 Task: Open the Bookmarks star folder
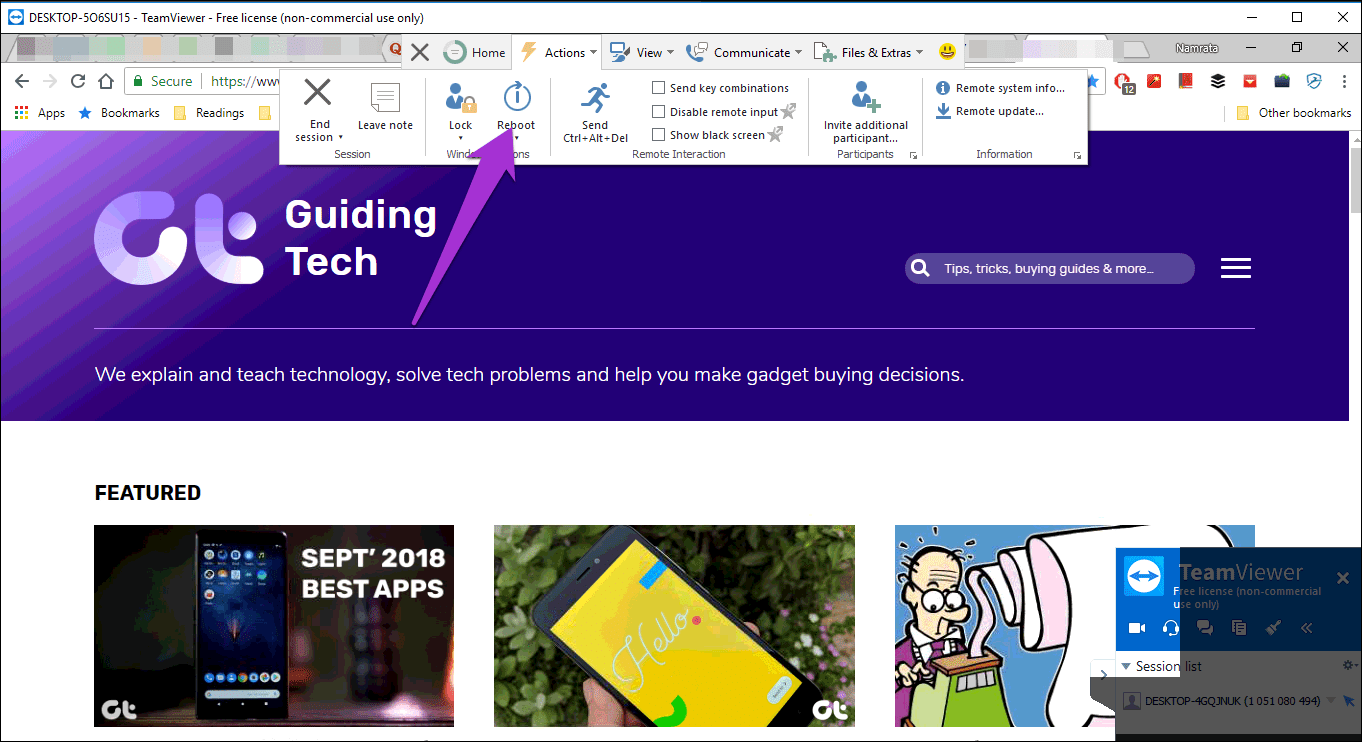click(119, 113)
